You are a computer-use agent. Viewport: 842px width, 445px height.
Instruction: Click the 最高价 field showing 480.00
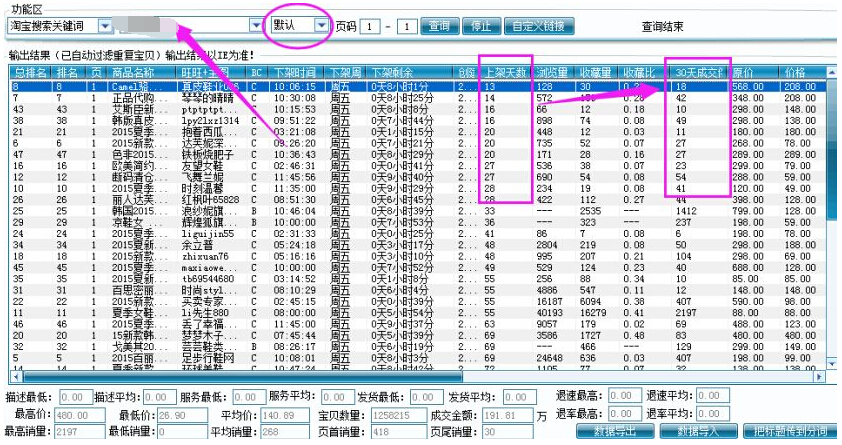tap(79, 415)
